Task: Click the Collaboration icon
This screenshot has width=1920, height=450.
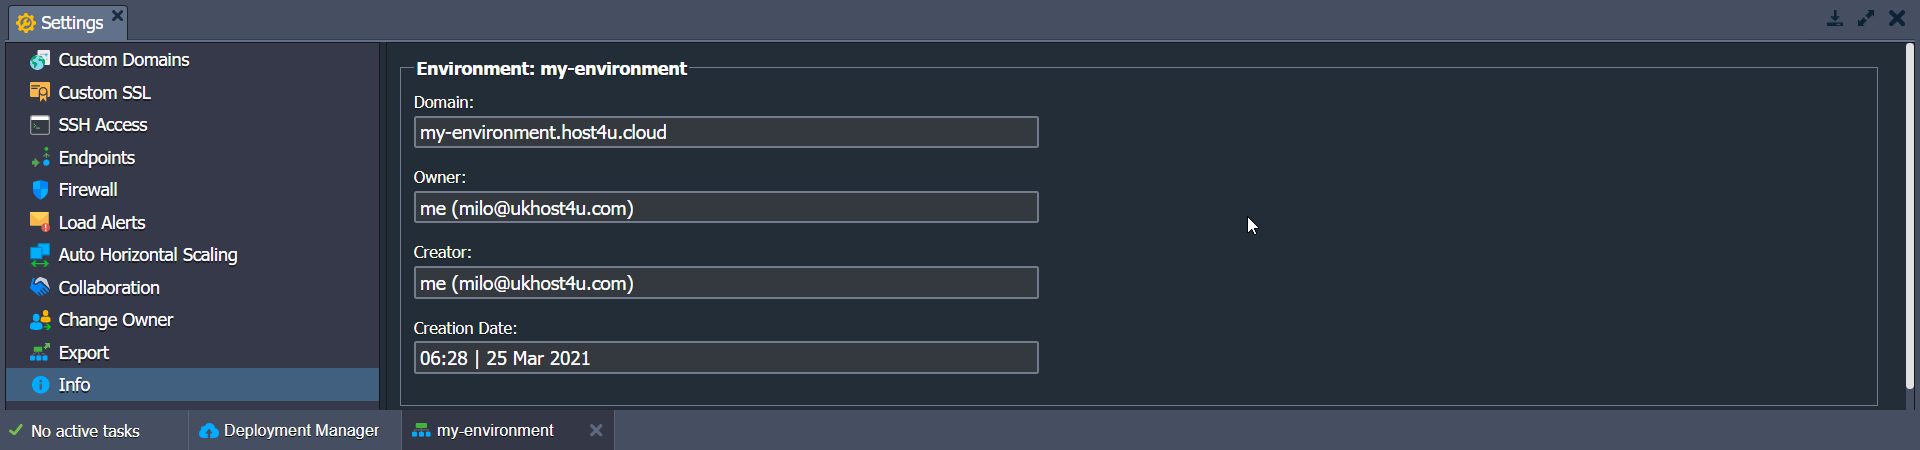Action: [40, 287]
